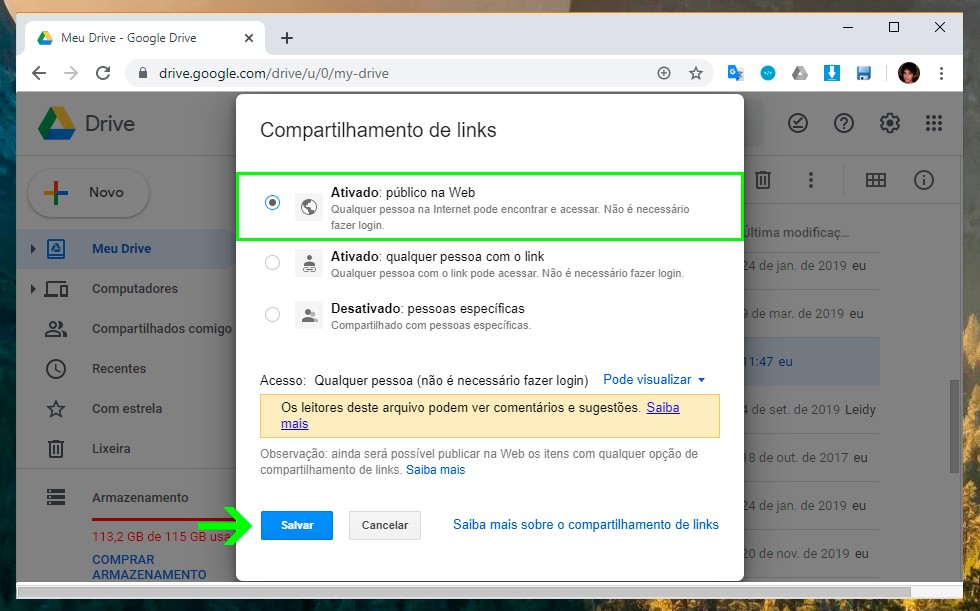Expand the Meu Drive tree arrow
This screenshot has height=611, width=980.
coord(33,249)
